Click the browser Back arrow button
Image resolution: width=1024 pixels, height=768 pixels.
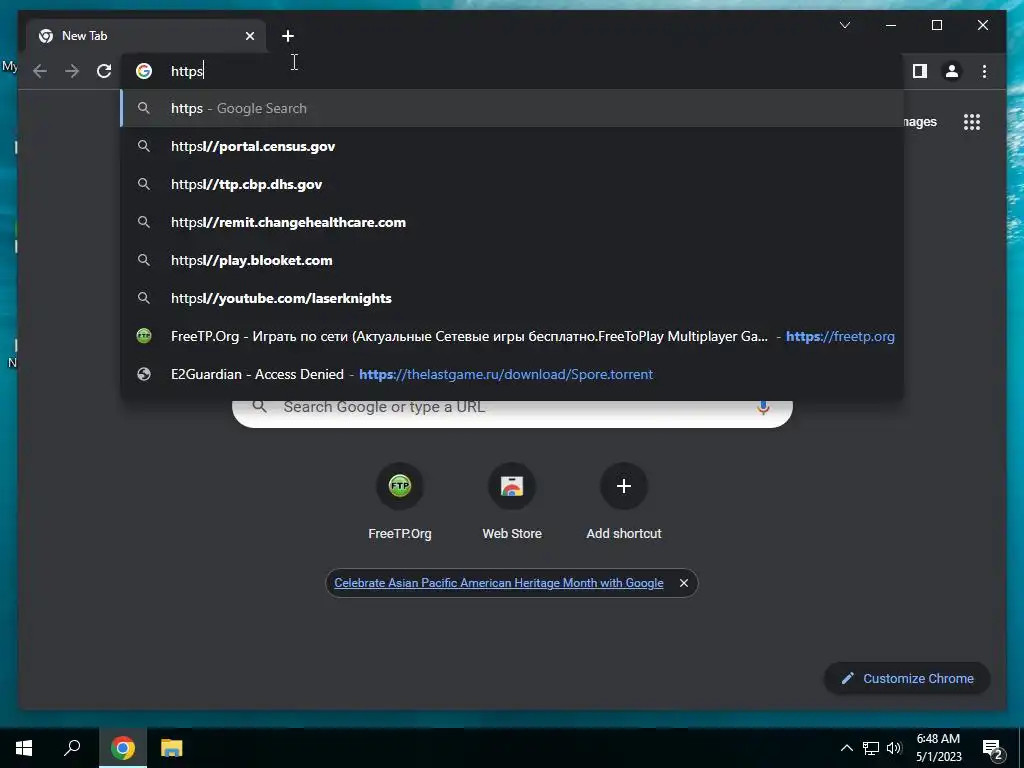pyautogui.click(x=40, y=71)
